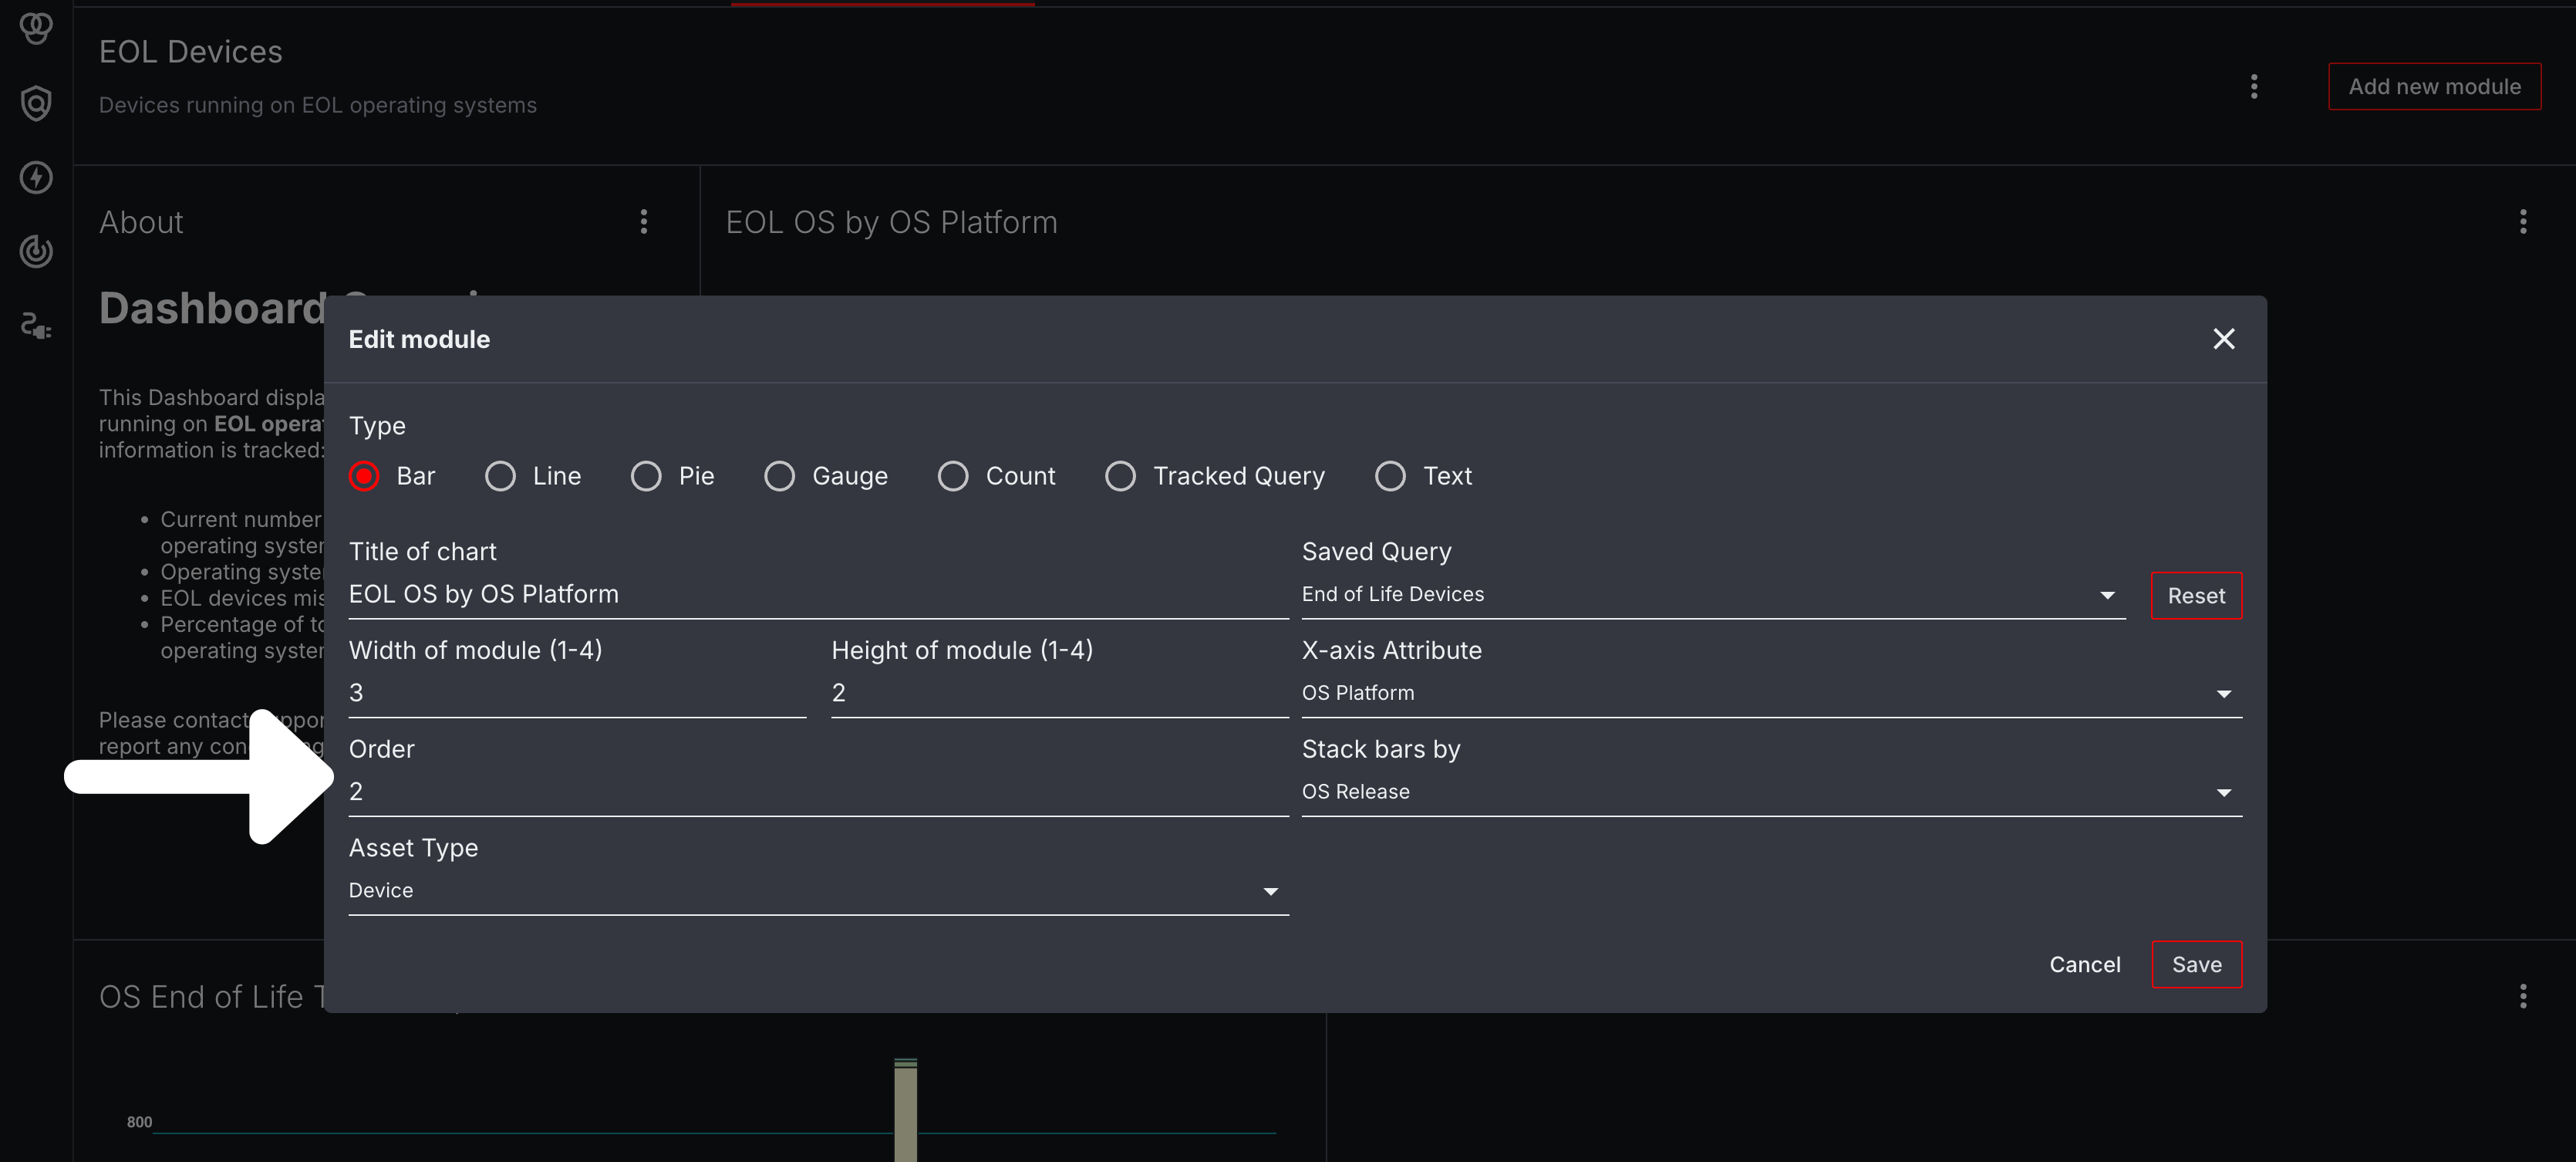
Task: Click the Reset button for Saved Query
Action: pos(2196,596)
